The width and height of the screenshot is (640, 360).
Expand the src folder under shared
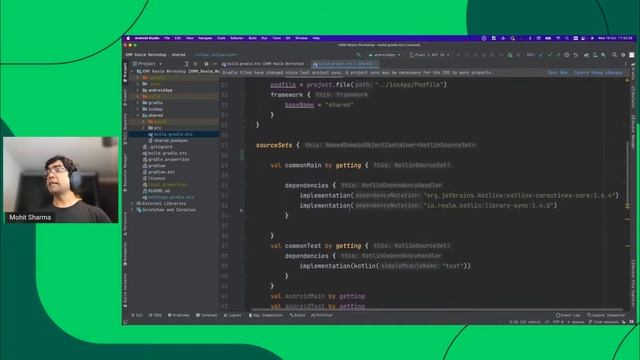[x=144, y=128]
